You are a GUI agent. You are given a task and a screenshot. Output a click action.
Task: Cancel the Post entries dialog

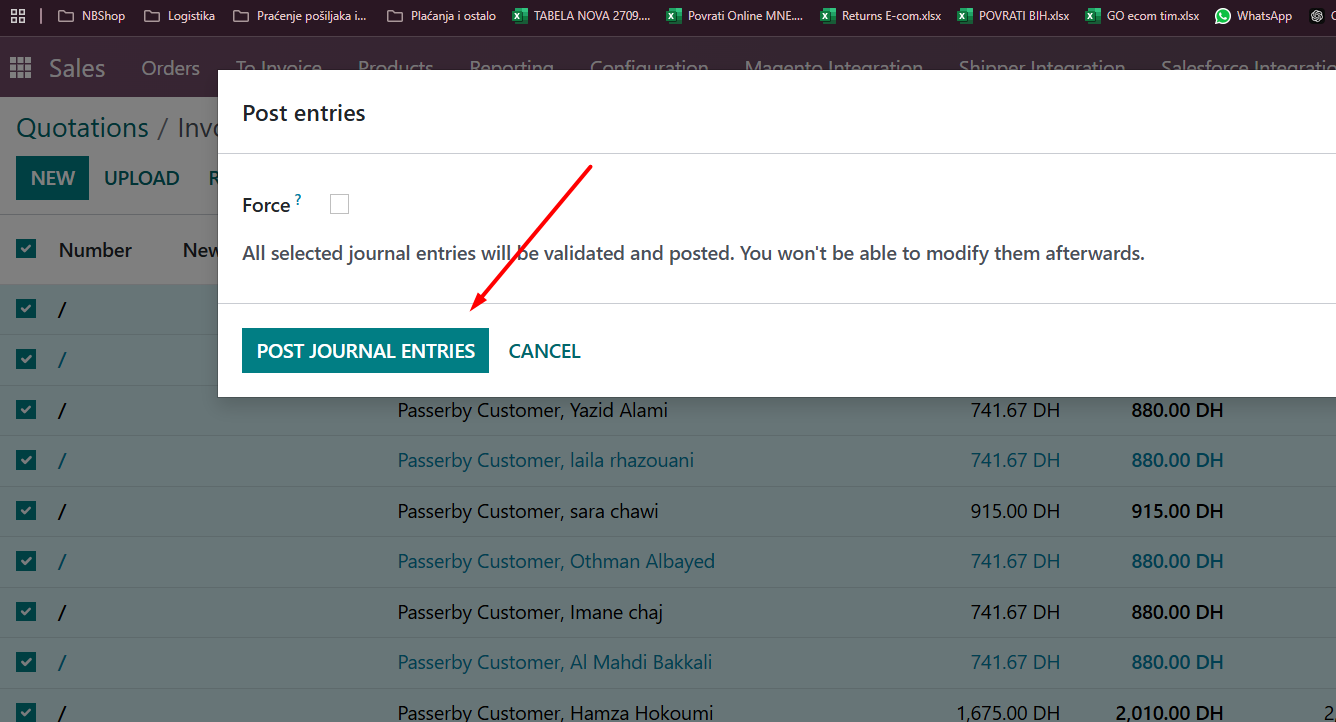(545, 351)
